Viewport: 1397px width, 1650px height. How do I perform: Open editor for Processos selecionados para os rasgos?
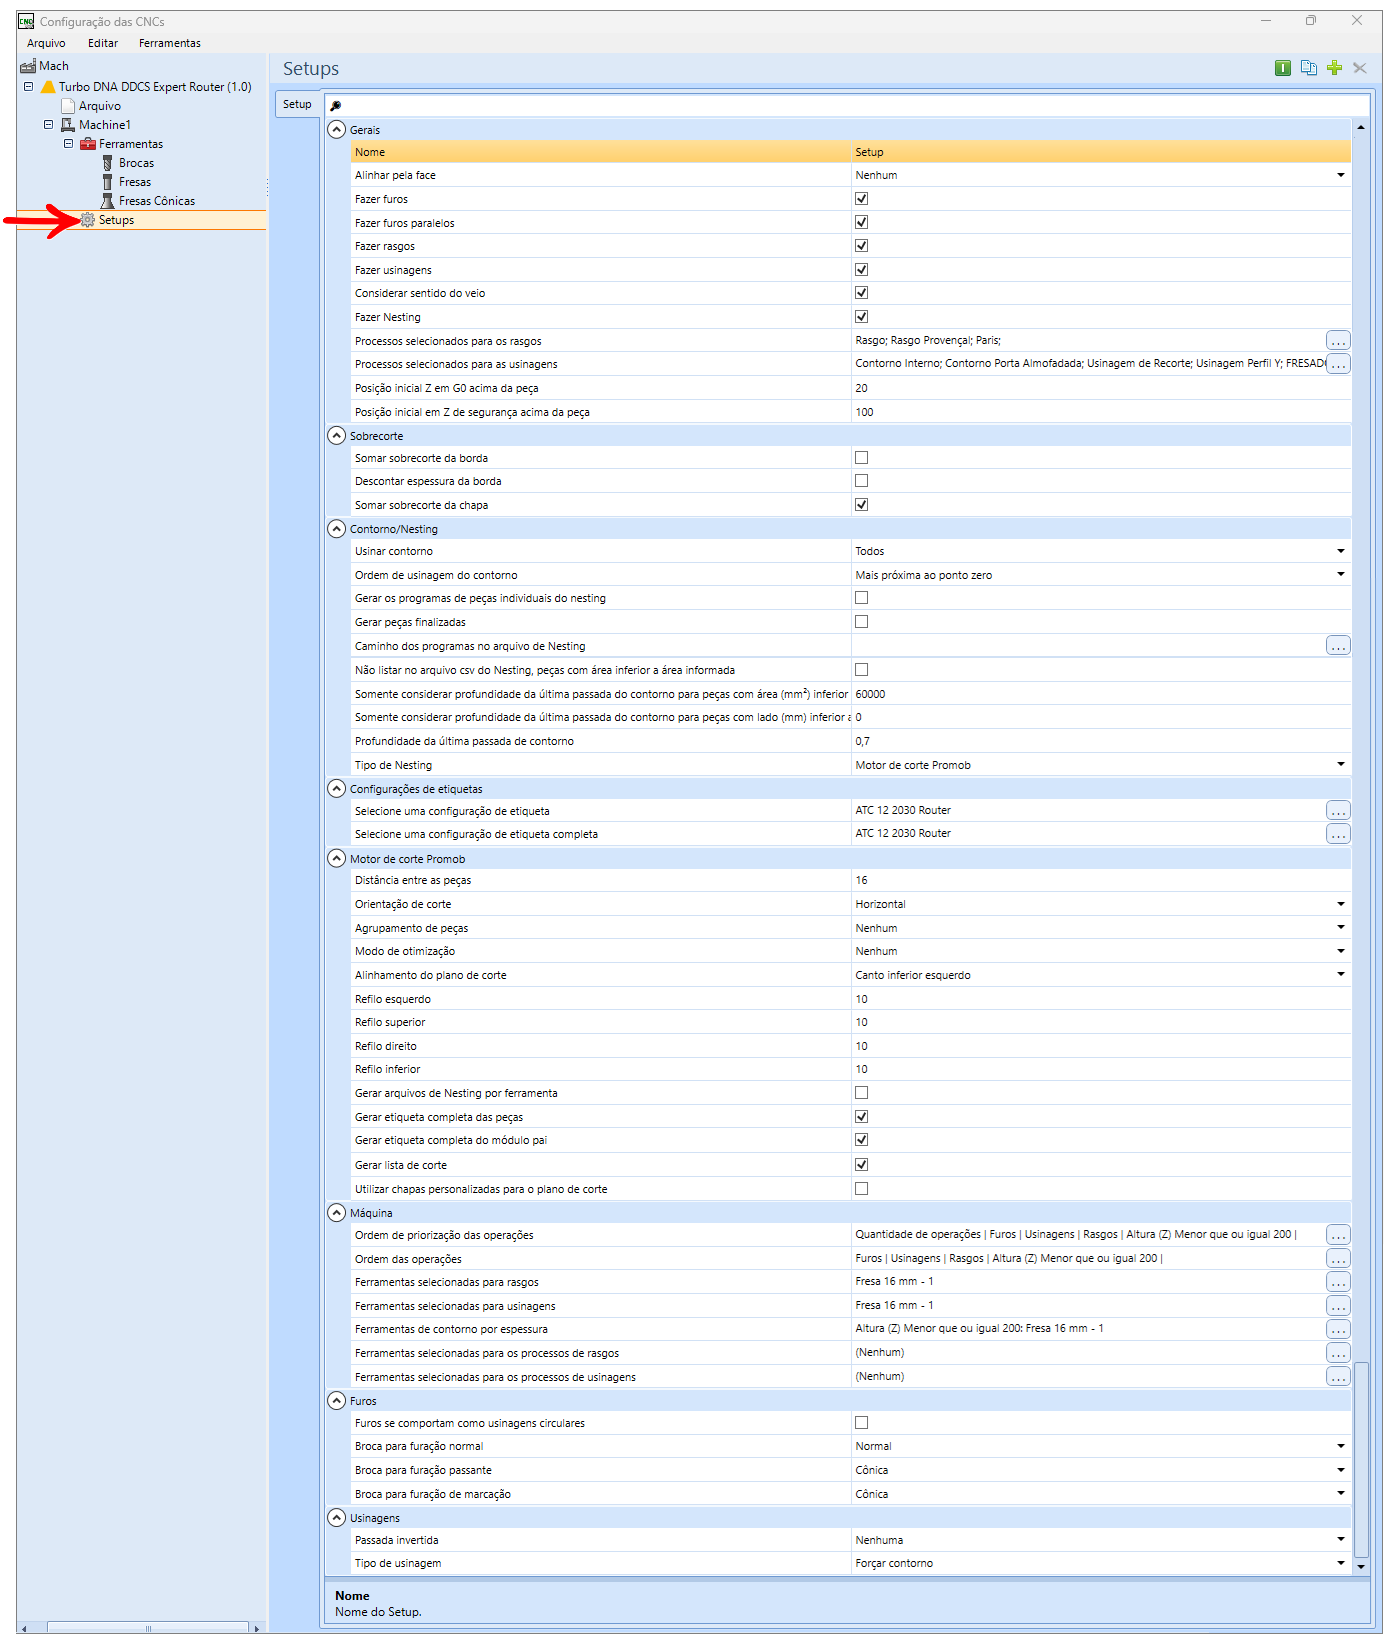pyautogui.click(x=1338, y=341)
